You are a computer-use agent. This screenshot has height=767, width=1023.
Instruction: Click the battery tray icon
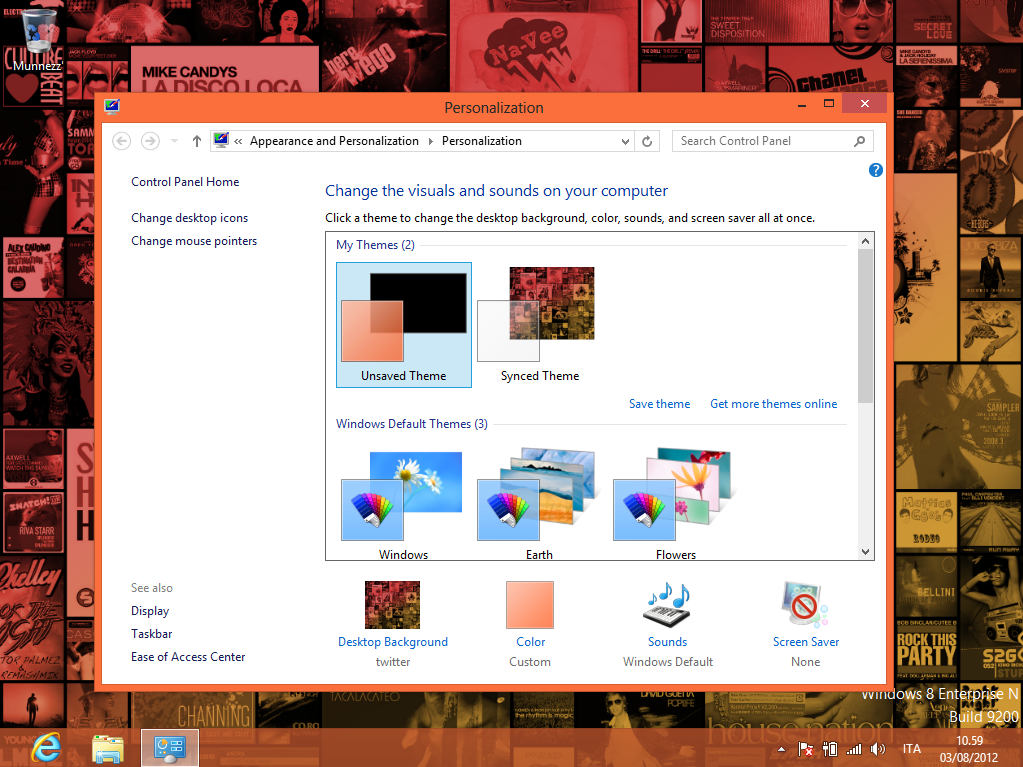[x=830, y=749]
